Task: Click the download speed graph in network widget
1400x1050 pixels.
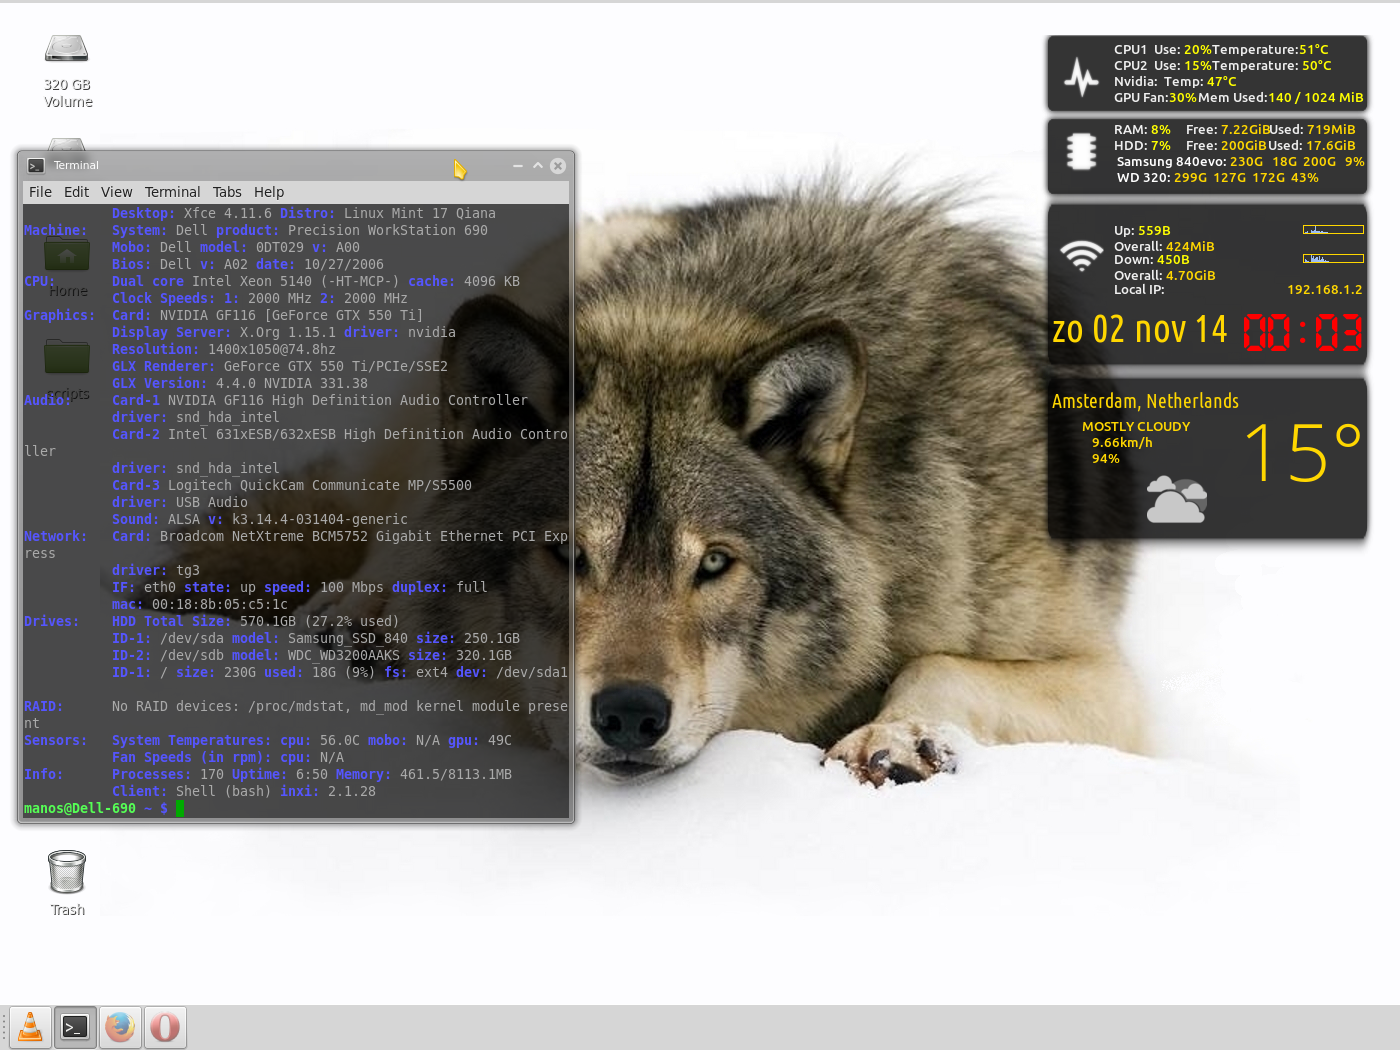Action: (x=1333, y=258)
